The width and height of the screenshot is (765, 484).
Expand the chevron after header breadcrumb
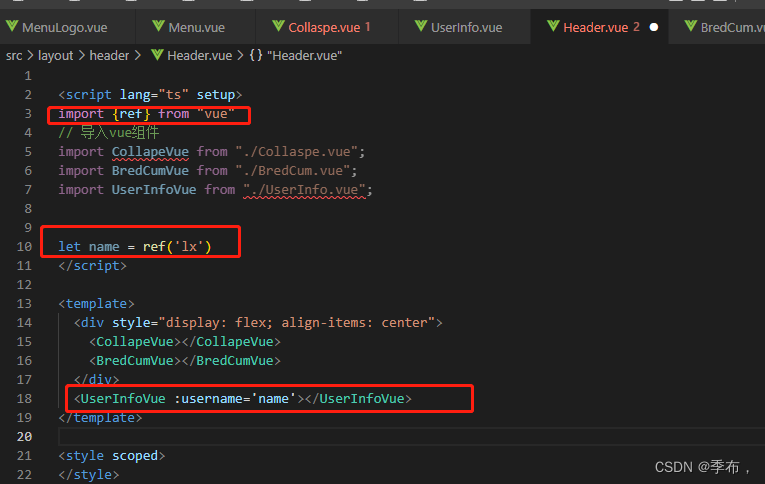coord(138,56)
